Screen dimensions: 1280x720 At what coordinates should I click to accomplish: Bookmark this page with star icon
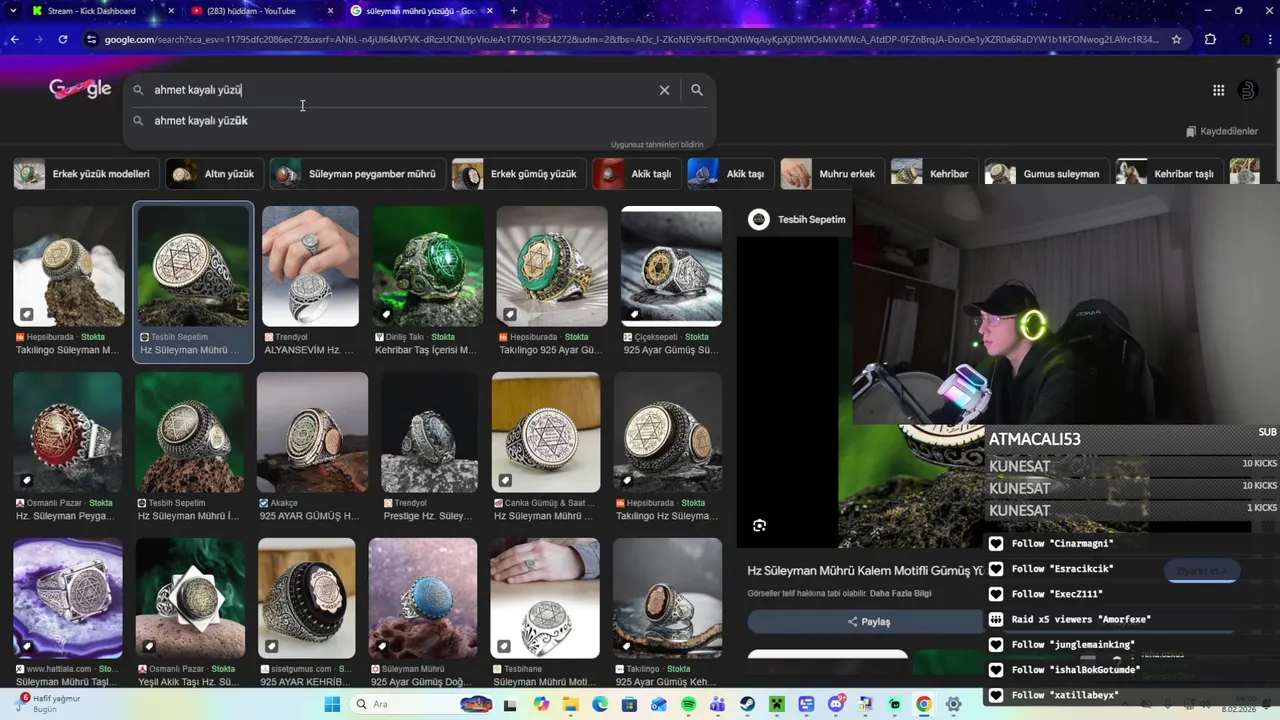[x=1176, y=39]
